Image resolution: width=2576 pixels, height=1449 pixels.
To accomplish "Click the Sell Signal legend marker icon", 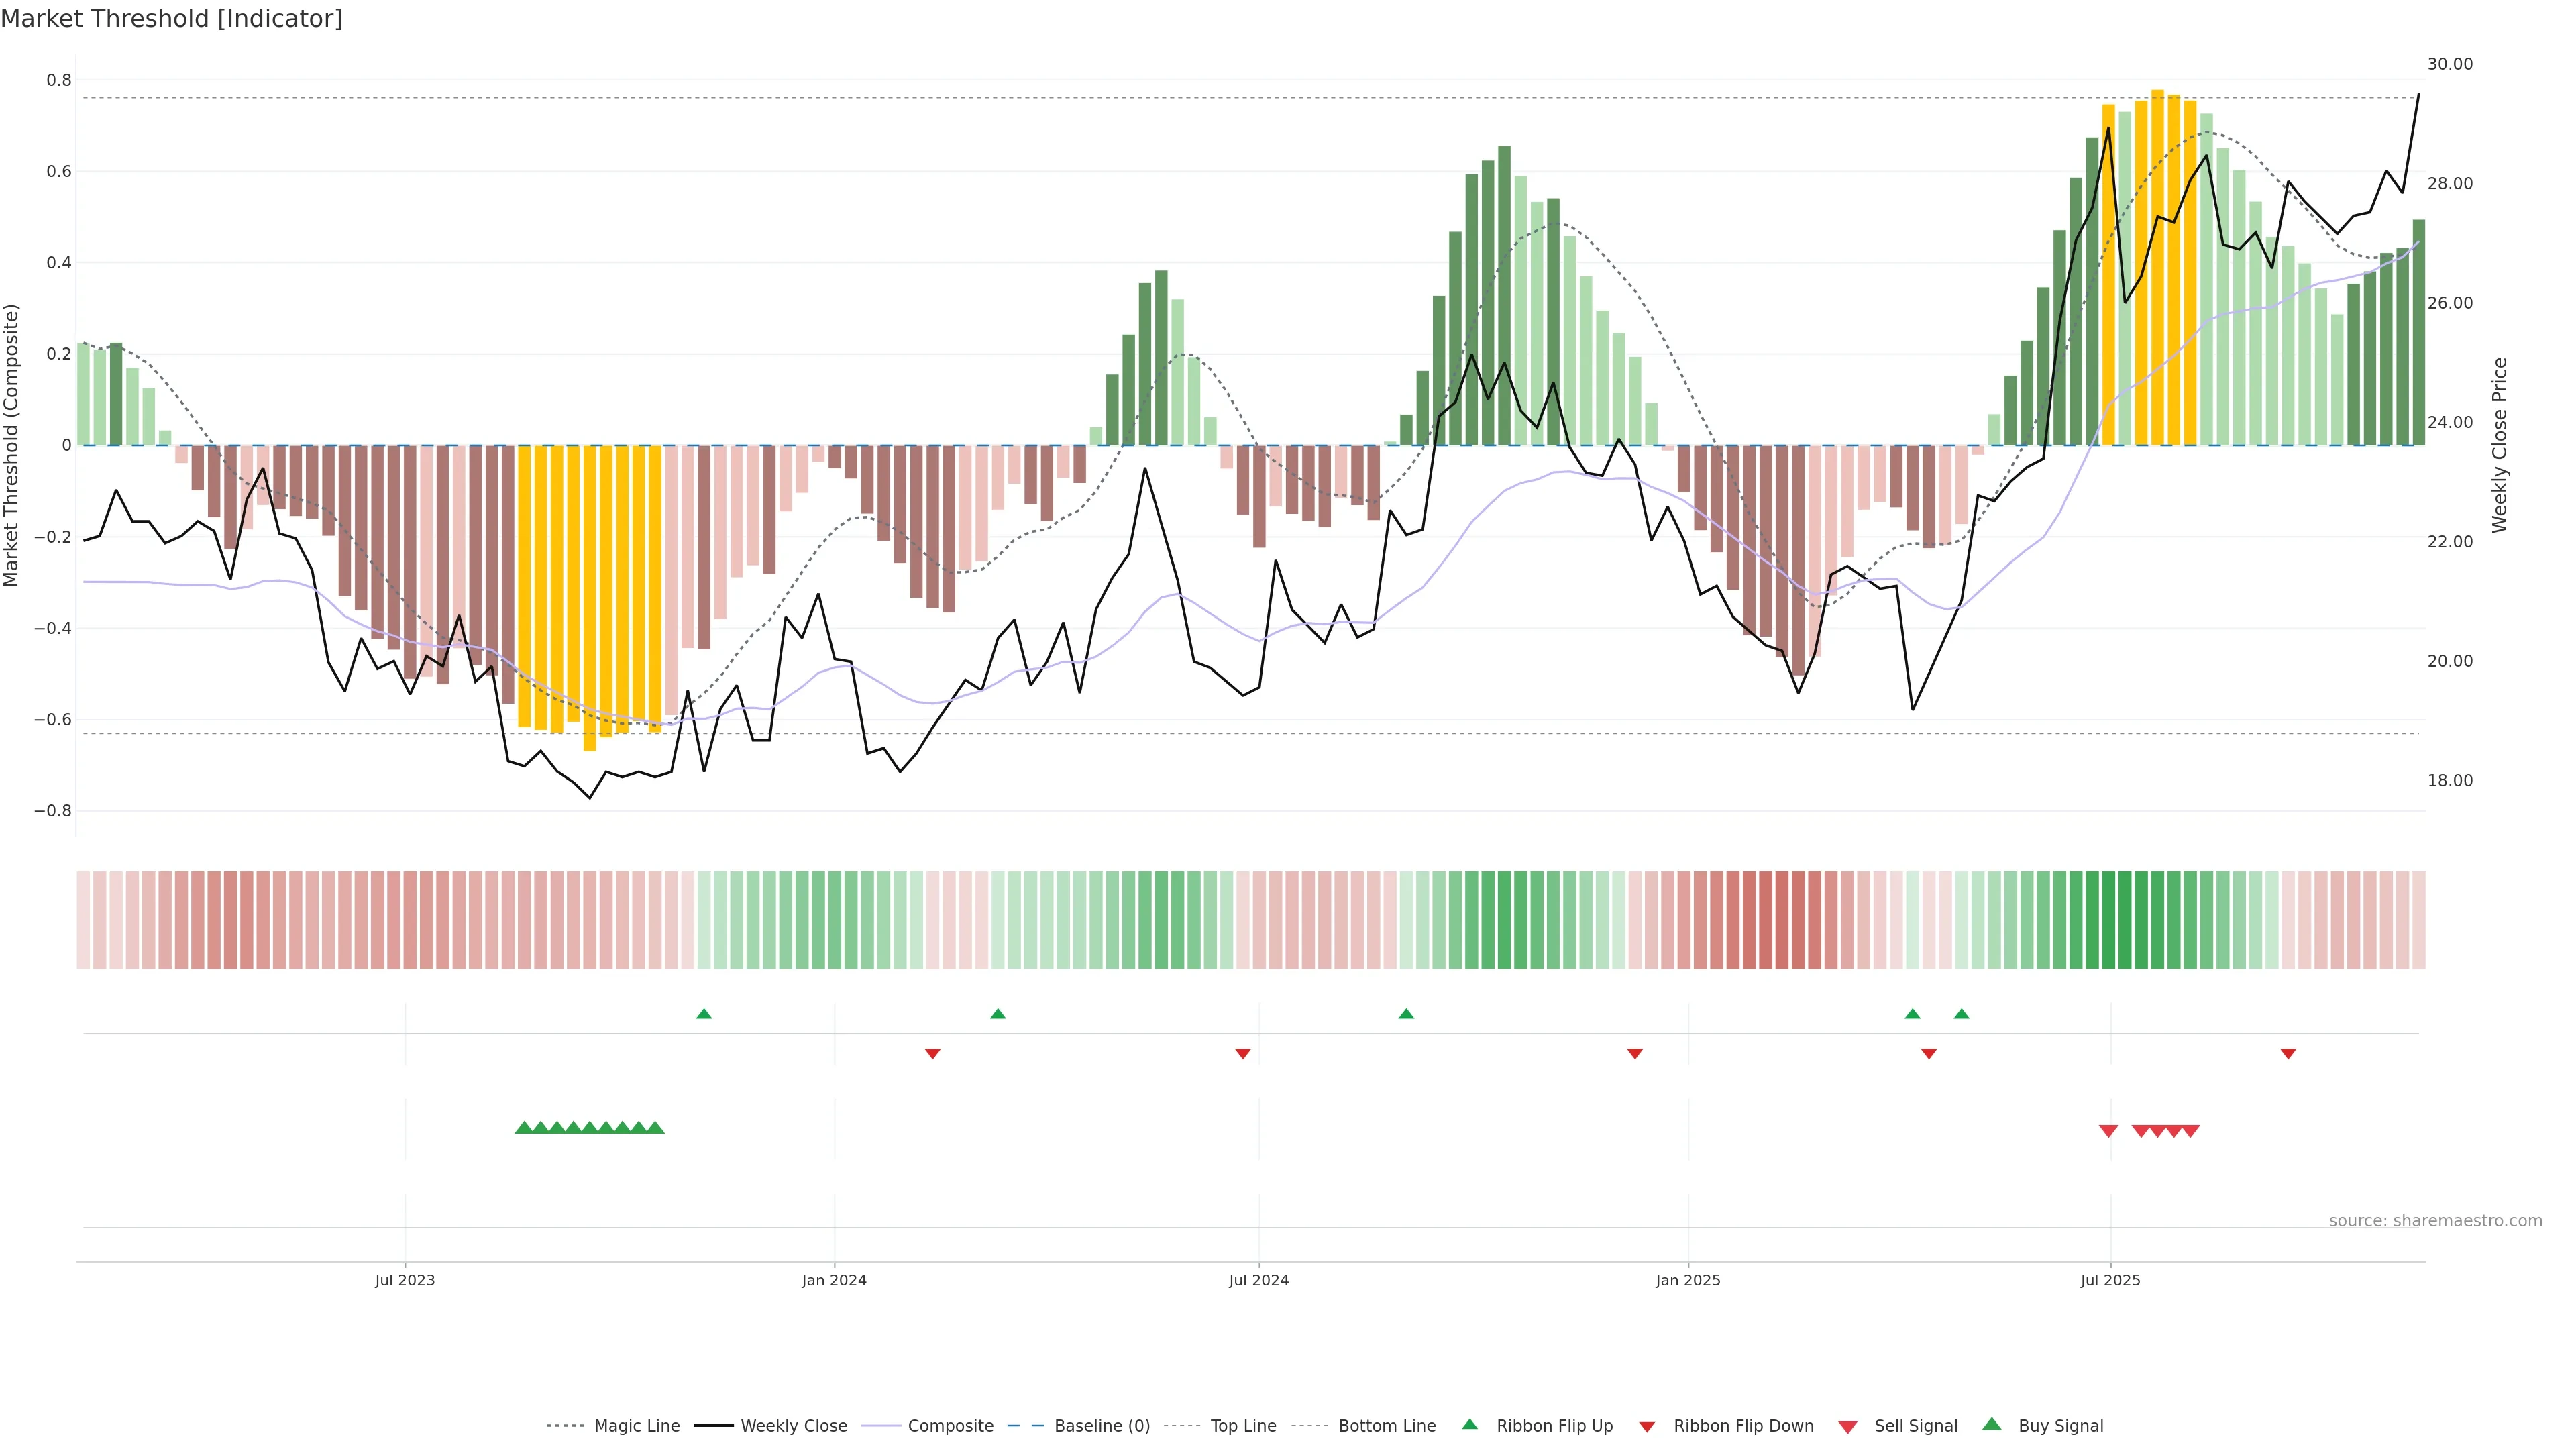I will point(1847,1427).
